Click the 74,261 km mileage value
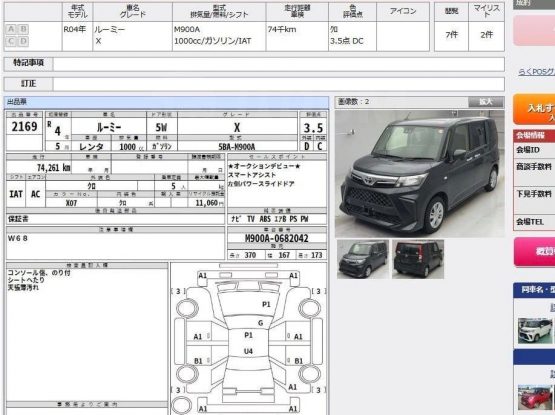The width and height of the screenshot is (555, 415). [x=53, y=167]
